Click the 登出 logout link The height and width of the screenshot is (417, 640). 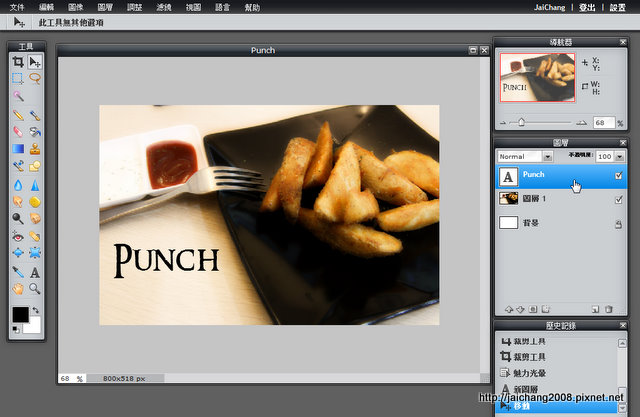(x=587, y=7)
